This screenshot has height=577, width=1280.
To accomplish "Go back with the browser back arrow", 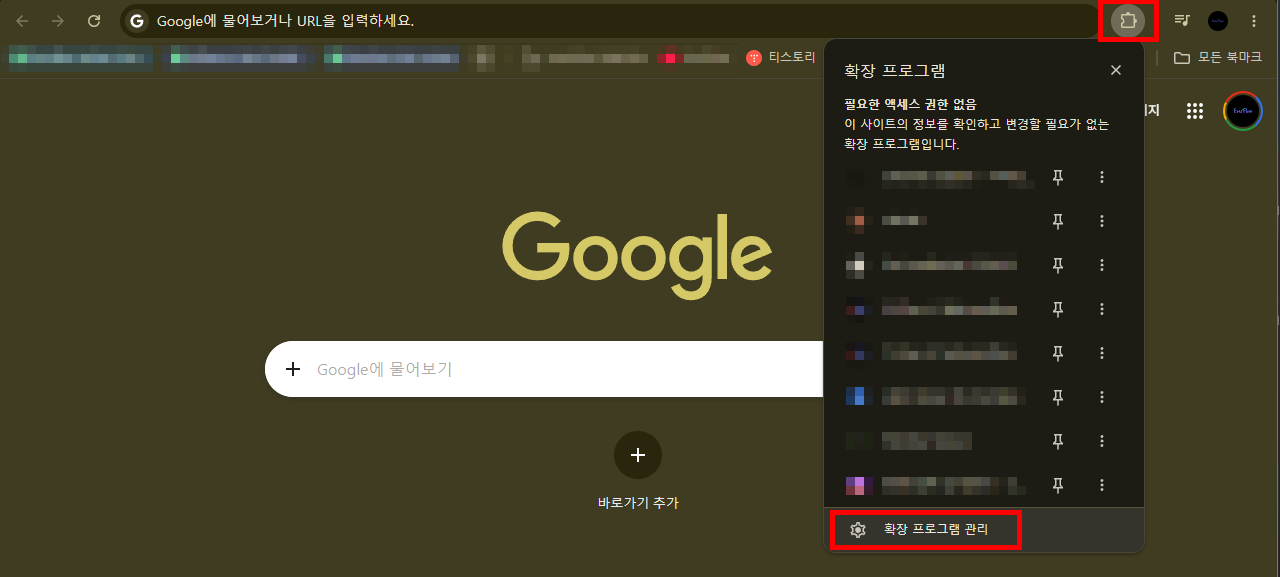I will pos(22,21).
